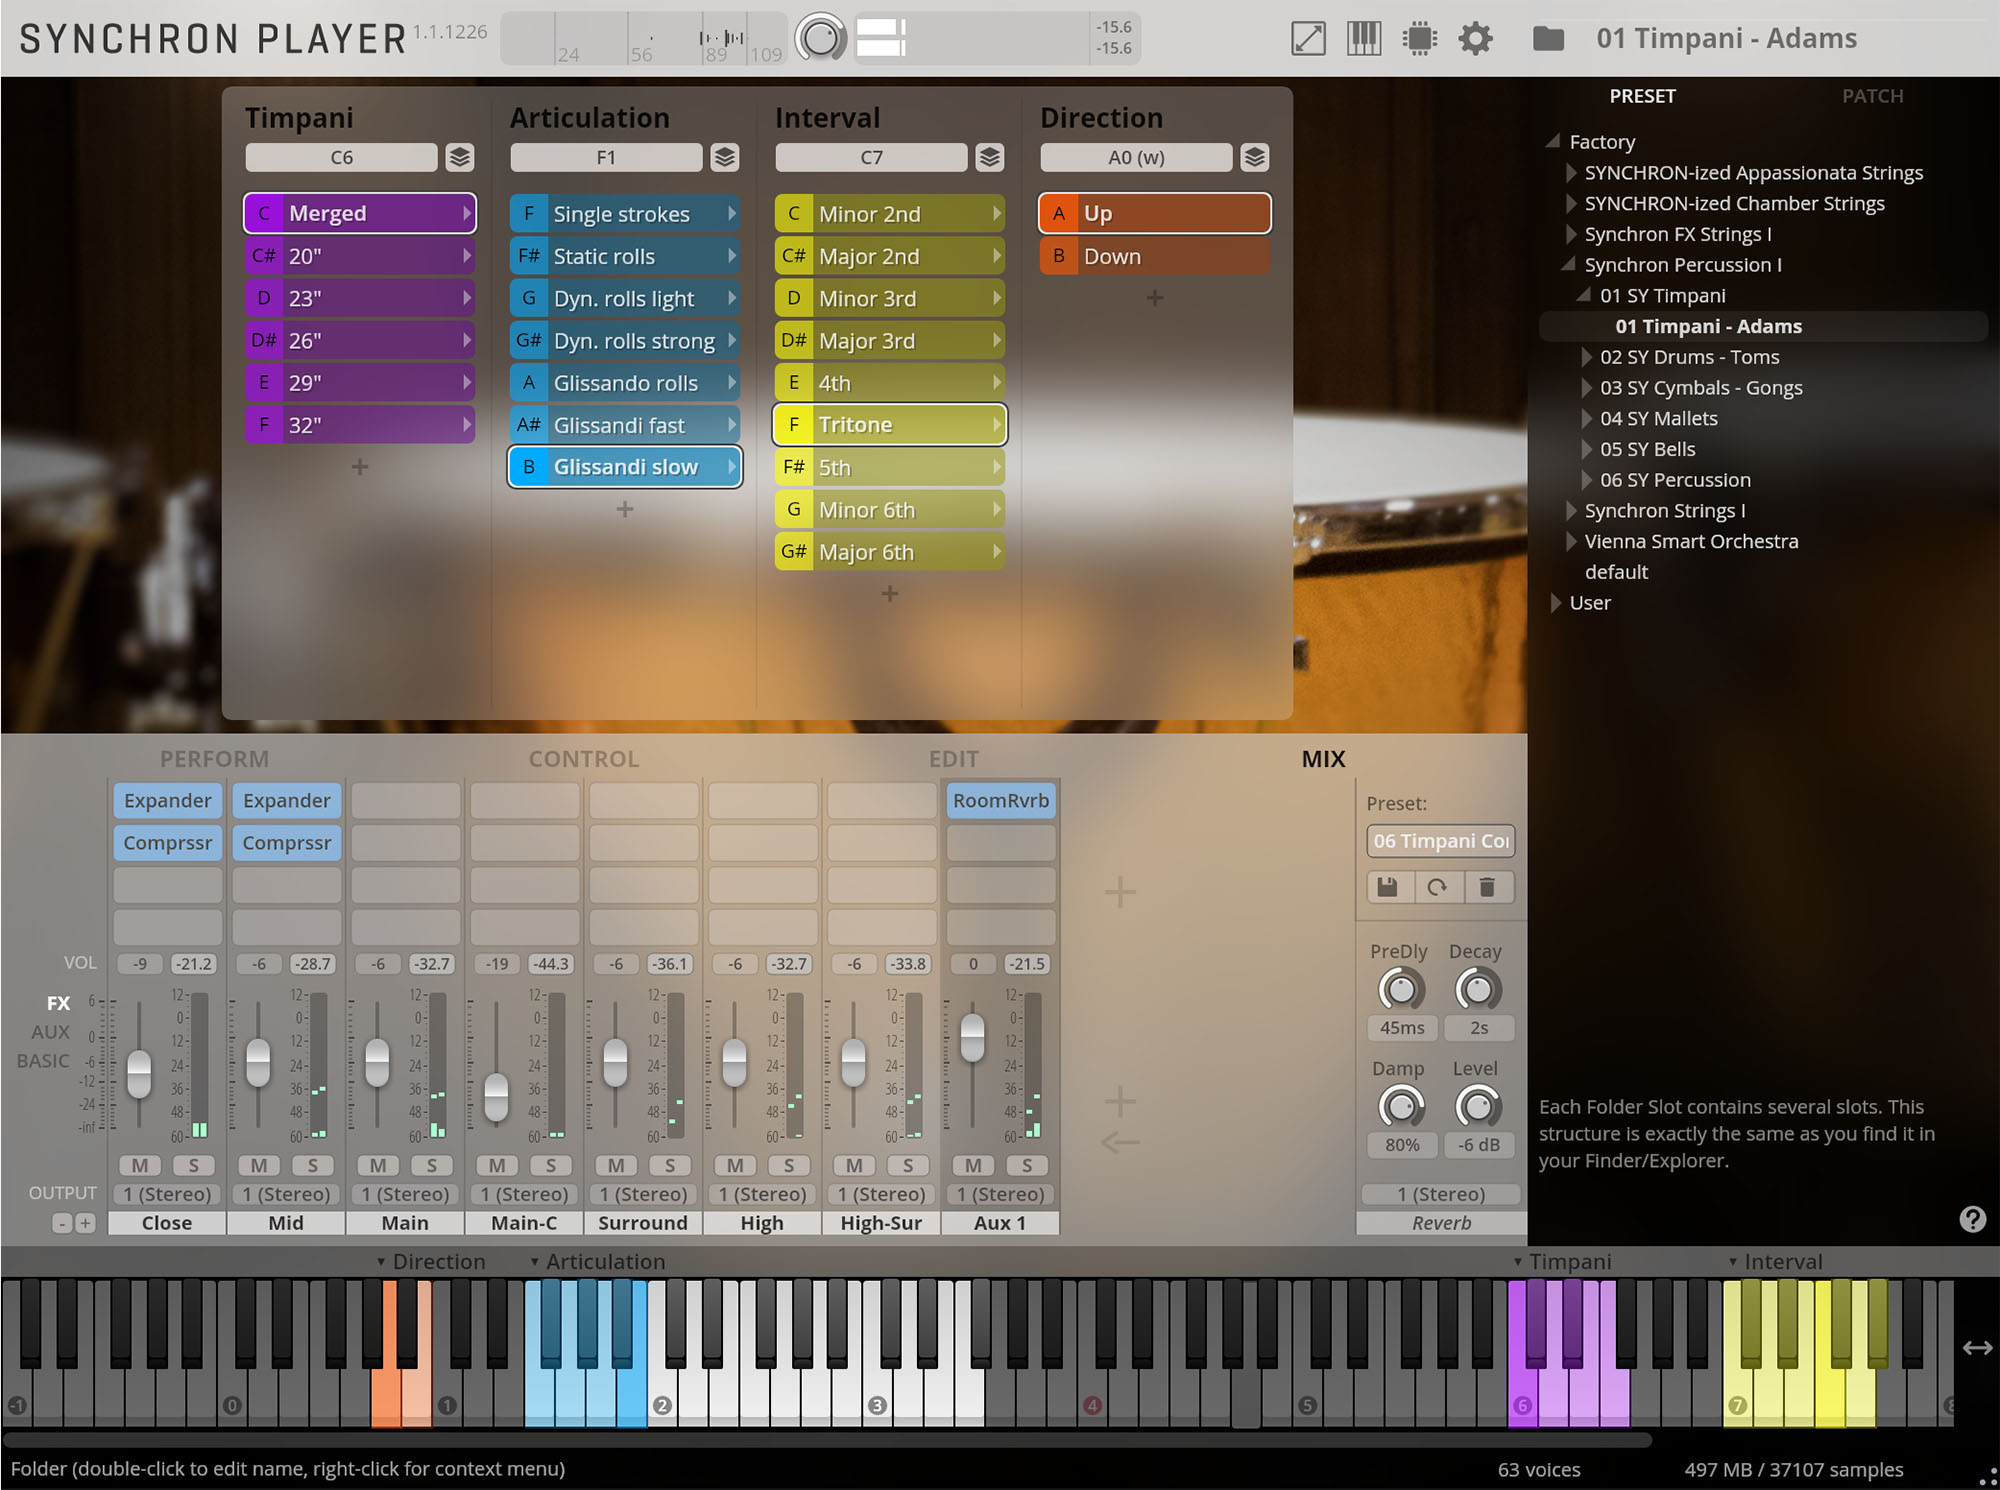Screen dimensions: 2000x1490
Task: Delete the mixer preset with trash icon
Action: 1488,887
